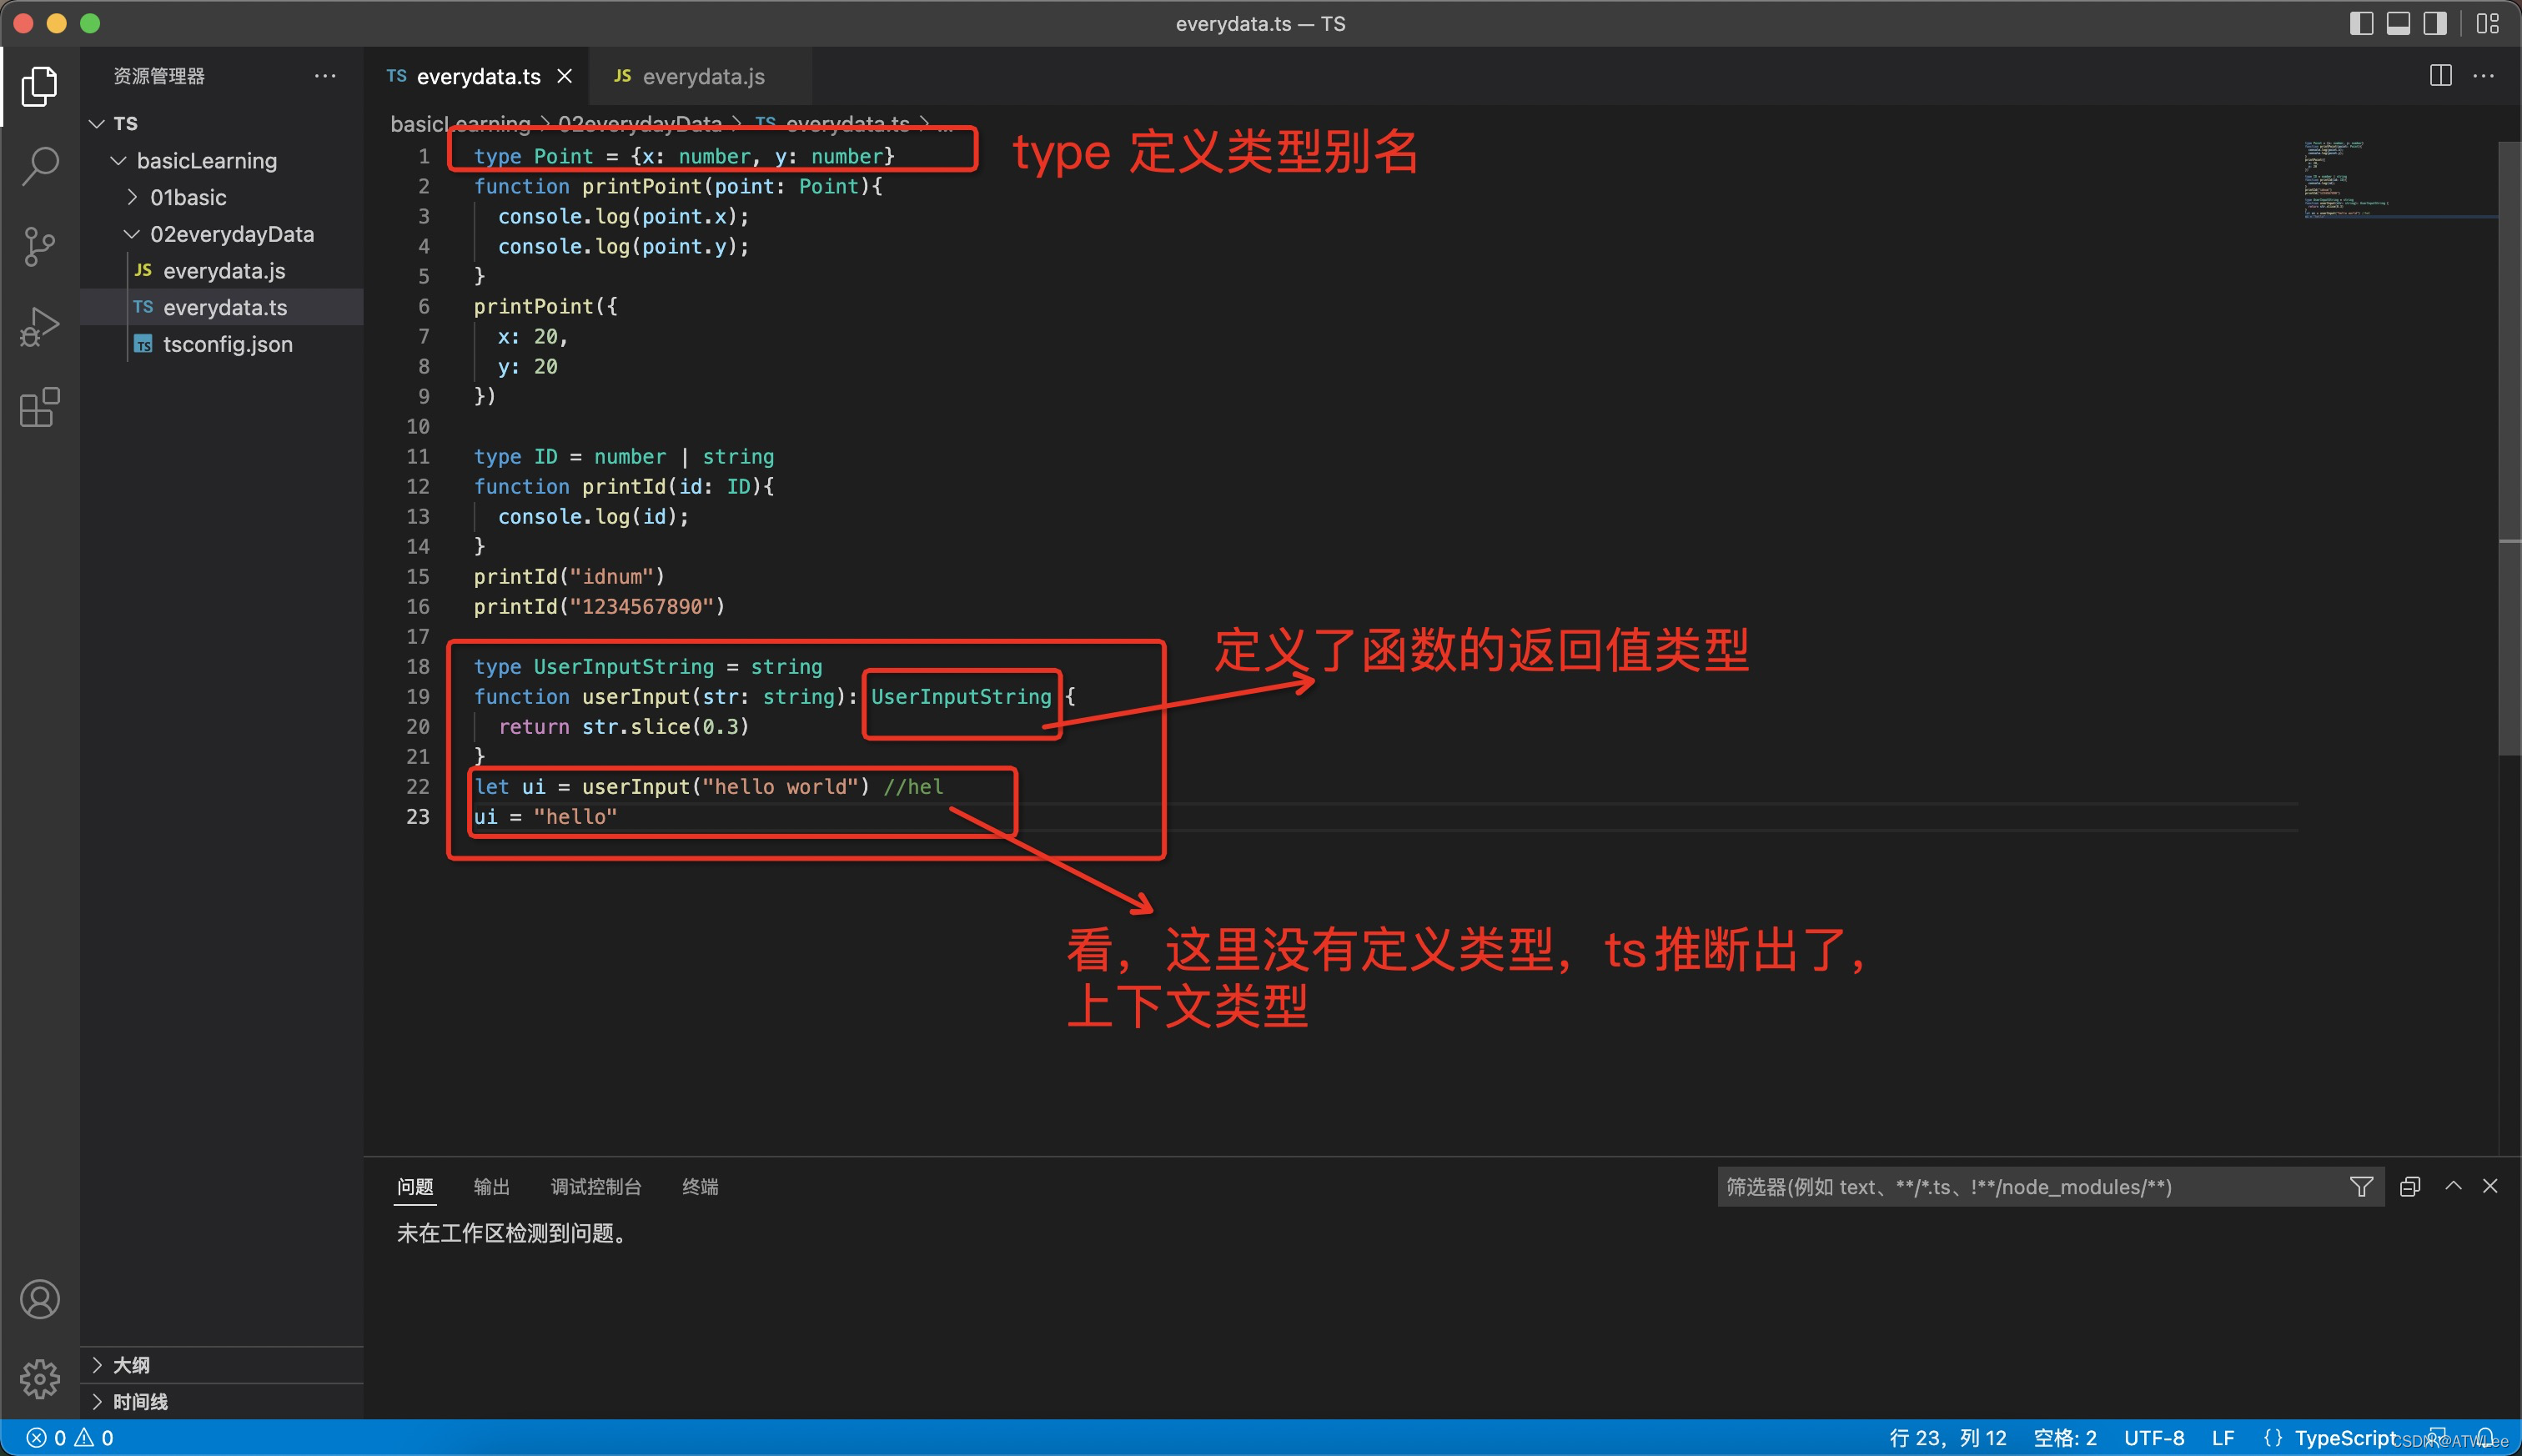Open the Extensions view
The image size is (2522, 1456).
click(40, 407)
